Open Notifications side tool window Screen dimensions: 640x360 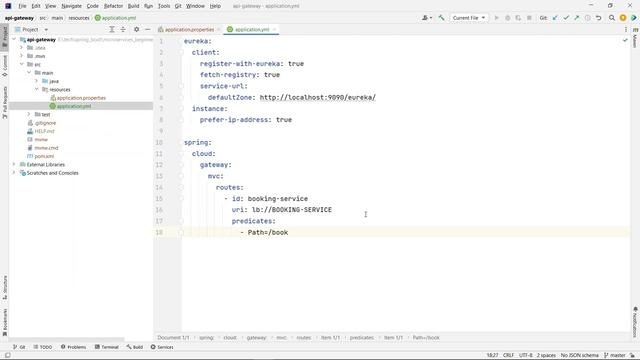click(x=635, y=322)
